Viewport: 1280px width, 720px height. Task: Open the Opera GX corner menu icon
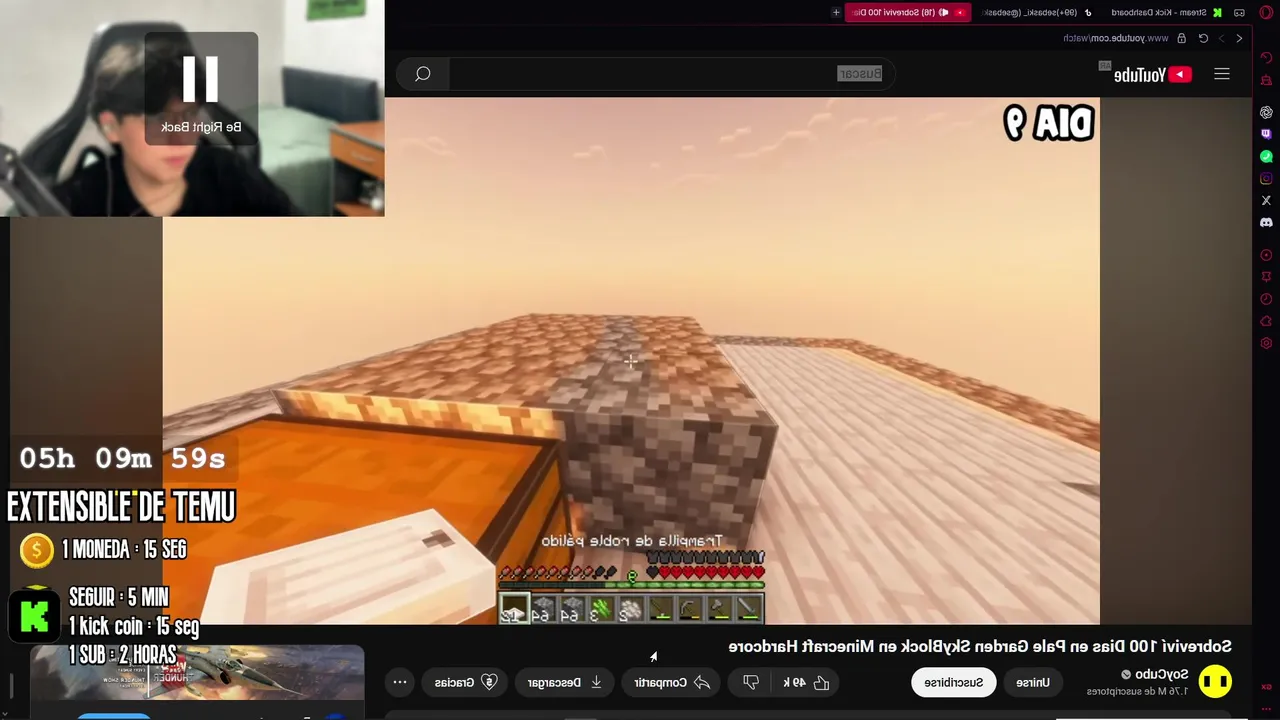coord(1266,12)
